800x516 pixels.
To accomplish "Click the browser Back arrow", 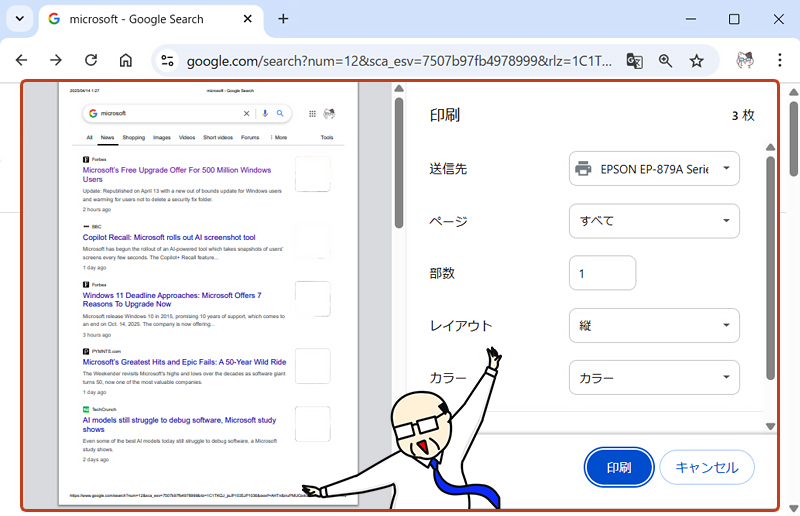I will click(21, 60).
